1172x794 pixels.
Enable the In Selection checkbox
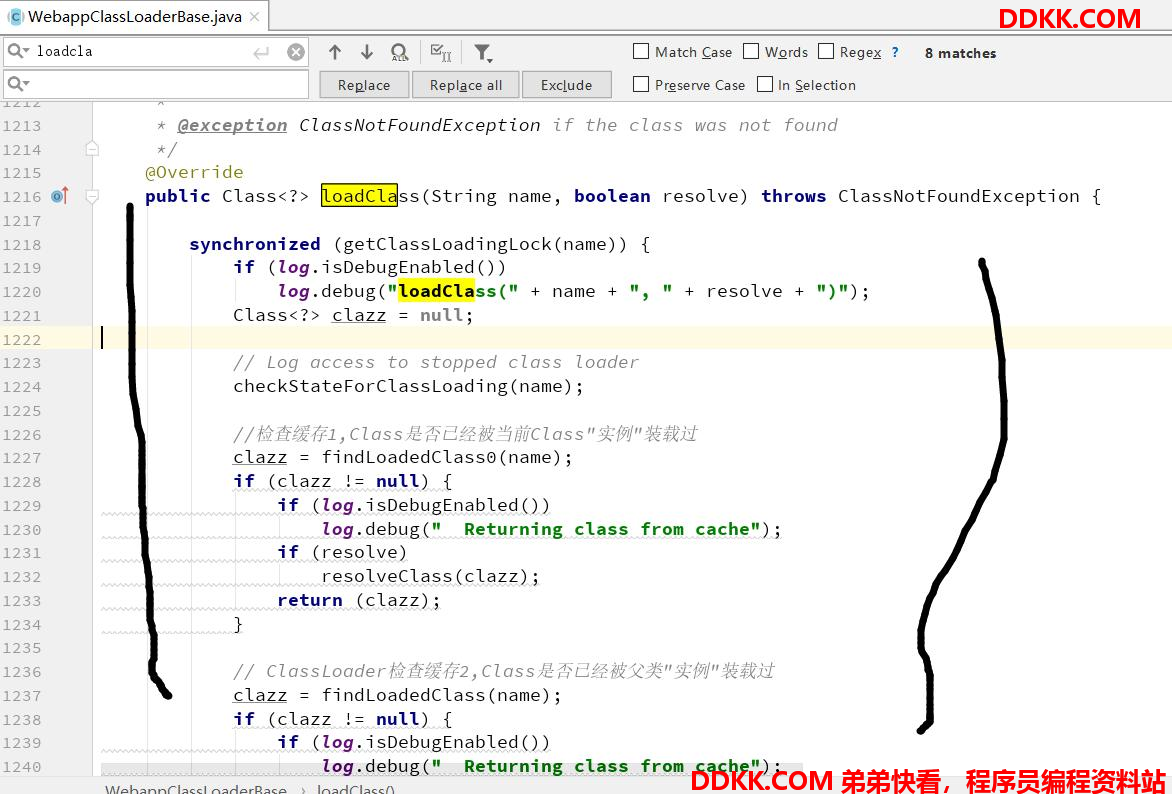click(x=765, y=84)
